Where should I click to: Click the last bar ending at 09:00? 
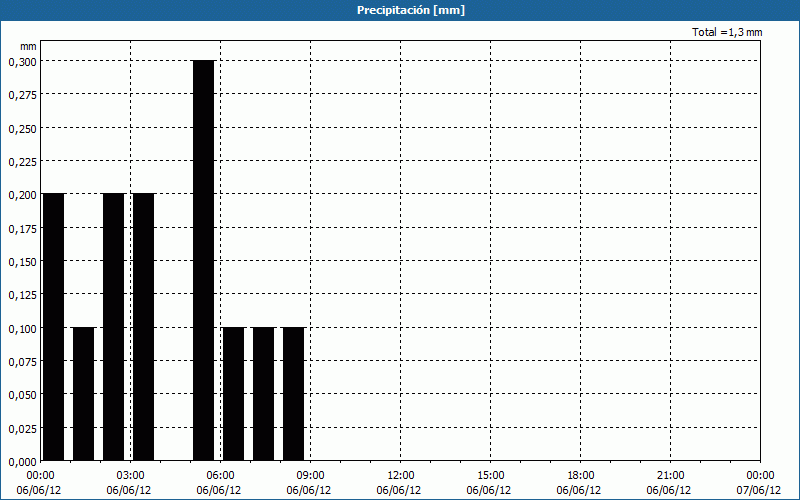point(294,394)
